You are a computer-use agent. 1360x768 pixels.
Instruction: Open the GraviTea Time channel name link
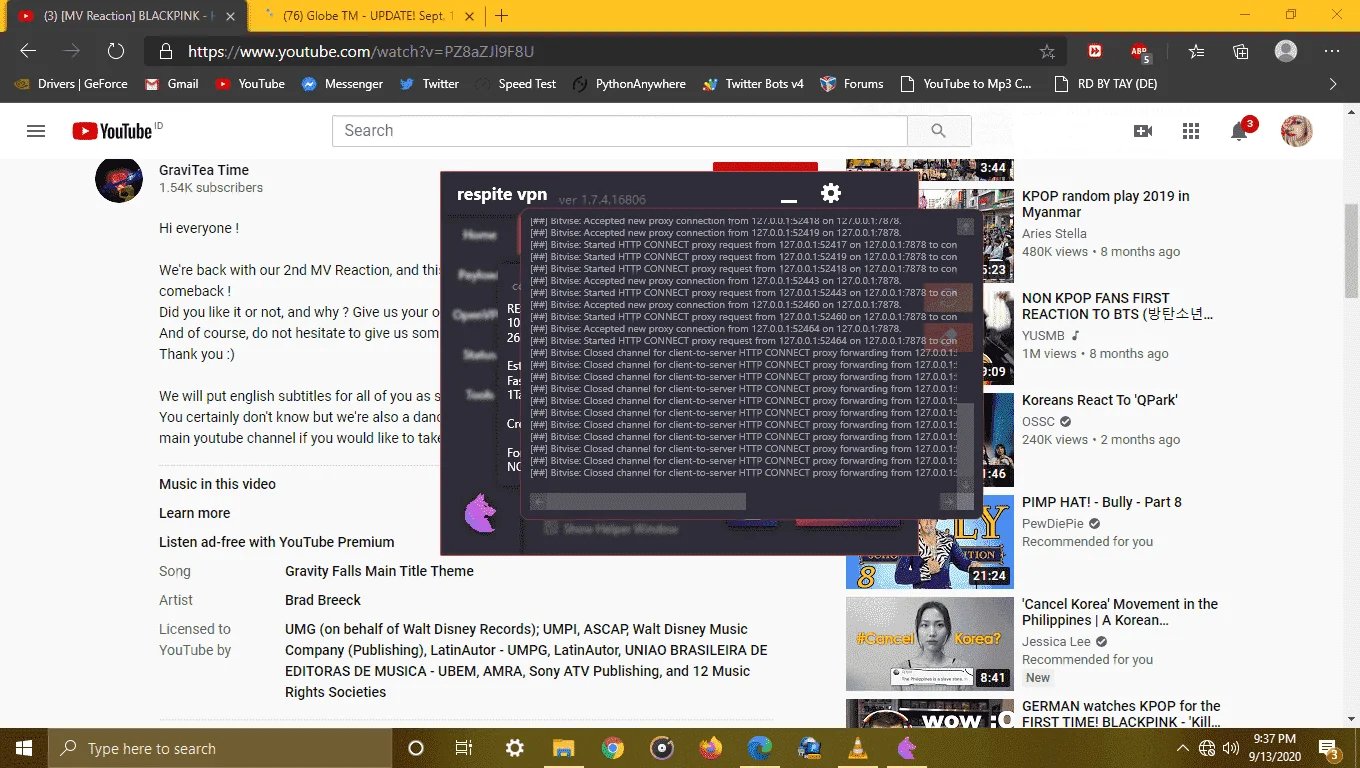tap(204, 170)
